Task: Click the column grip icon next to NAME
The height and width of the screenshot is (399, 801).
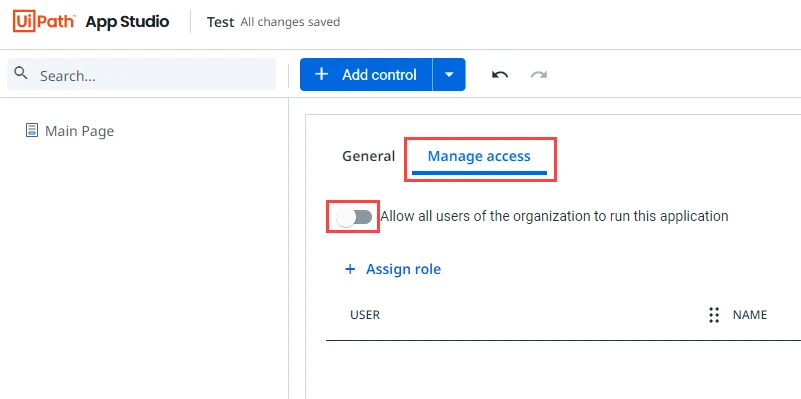Action: click(714, 315)
